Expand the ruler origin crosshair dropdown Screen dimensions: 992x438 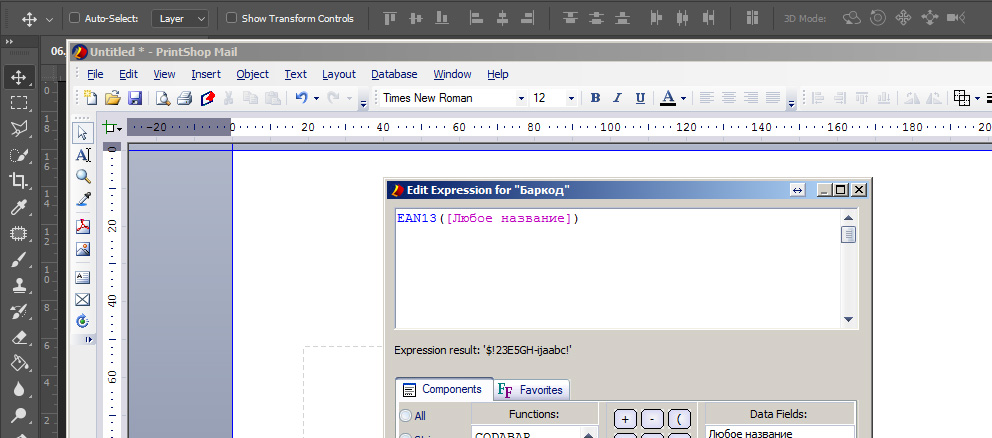coord(119,128)
